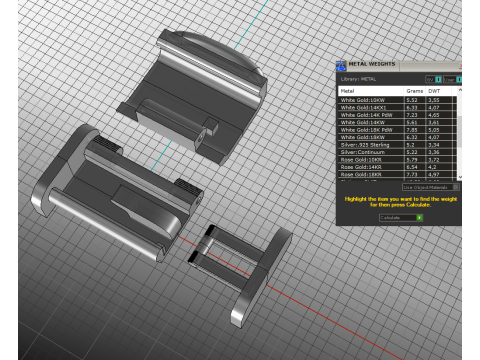The width and height of the screenshot is (480, 360).
Task: Select the clasp body with knurled grips
Action: coord(117,190)
